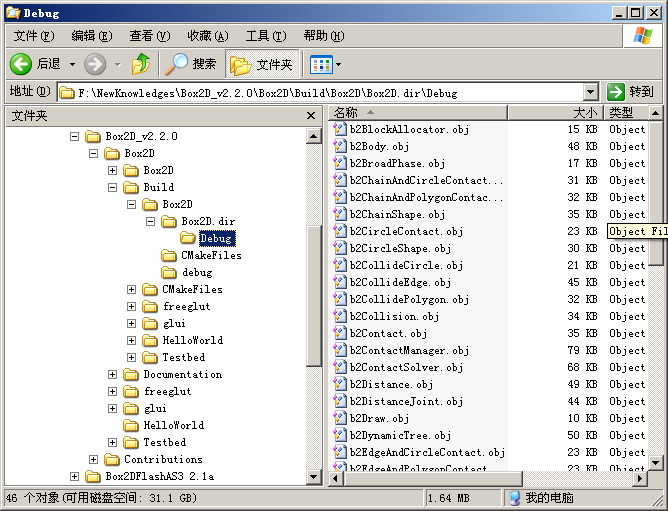Click the b2CollideEdge.obj file icon
The height and width of the screenshot is (511, 668).
coord(340,282)
